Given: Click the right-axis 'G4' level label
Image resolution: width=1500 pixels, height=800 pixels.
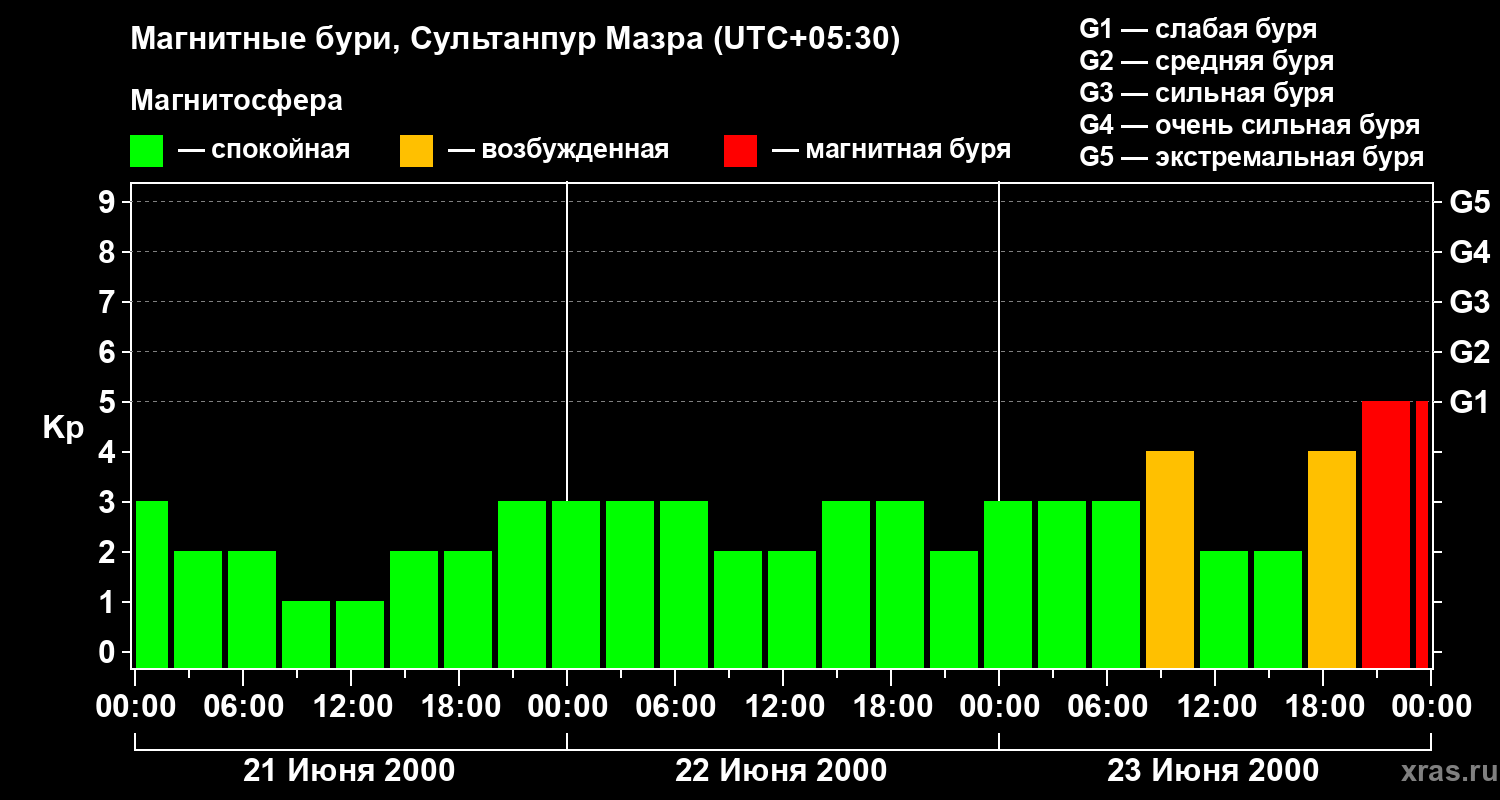Looking at the screenshot, I should [x=1469, y=252].
